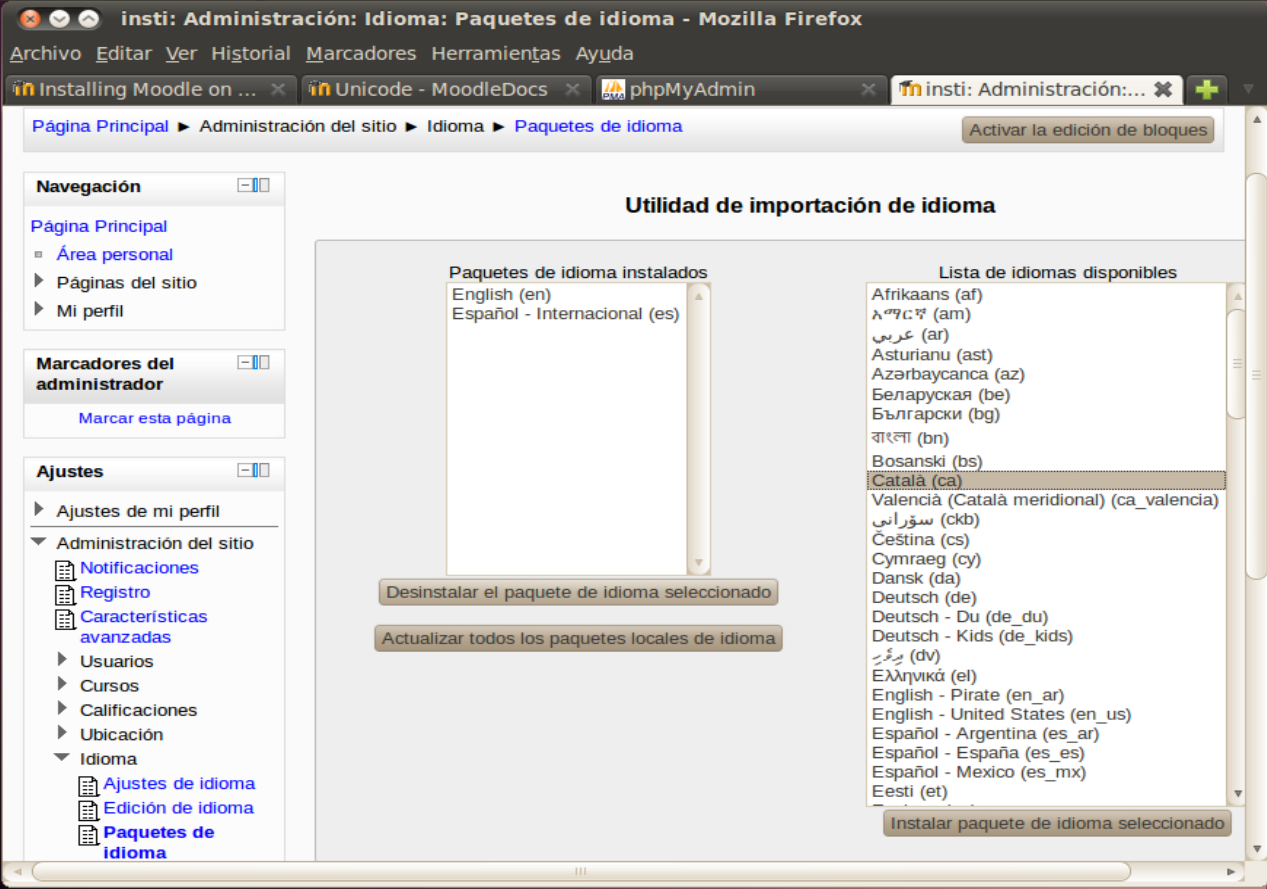The width and height of the screenshot is (1267, 889).
Task: Expand the Usuarios section in site administration
Action: tap(62, 660)
